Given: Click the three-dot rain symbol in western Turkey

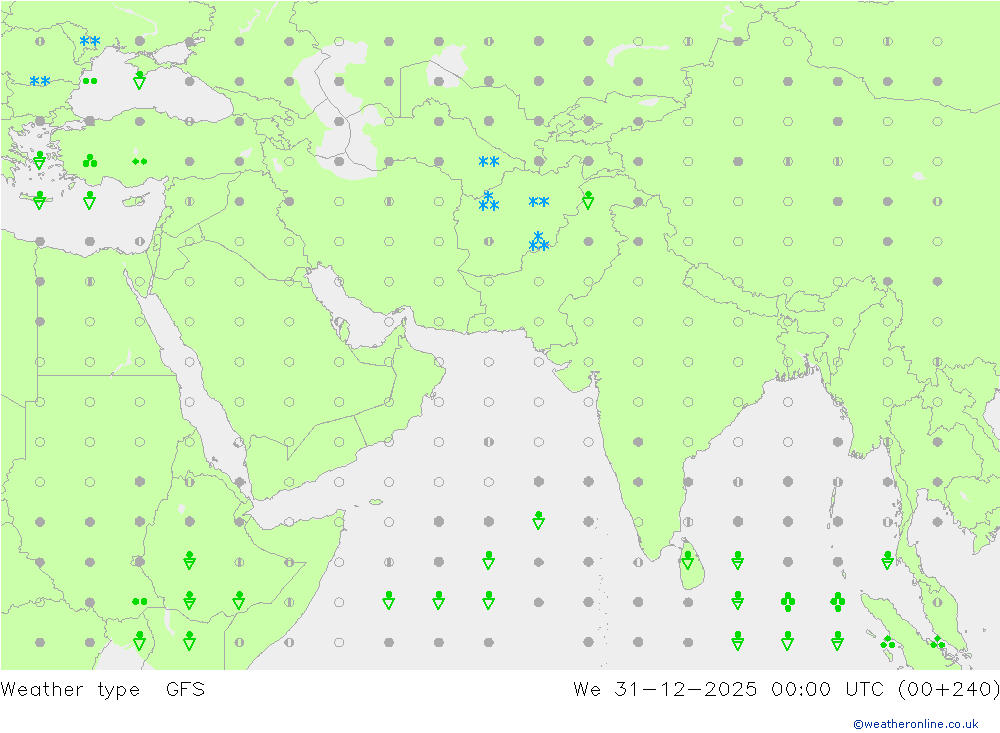Looking at the screenshot, I should click(x=90, y=161).
